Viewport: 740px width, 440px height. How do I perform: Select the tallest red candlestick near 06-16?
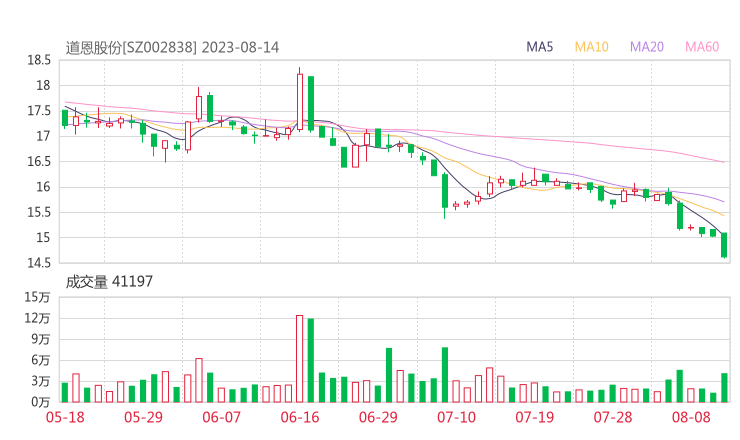[300, 102]
